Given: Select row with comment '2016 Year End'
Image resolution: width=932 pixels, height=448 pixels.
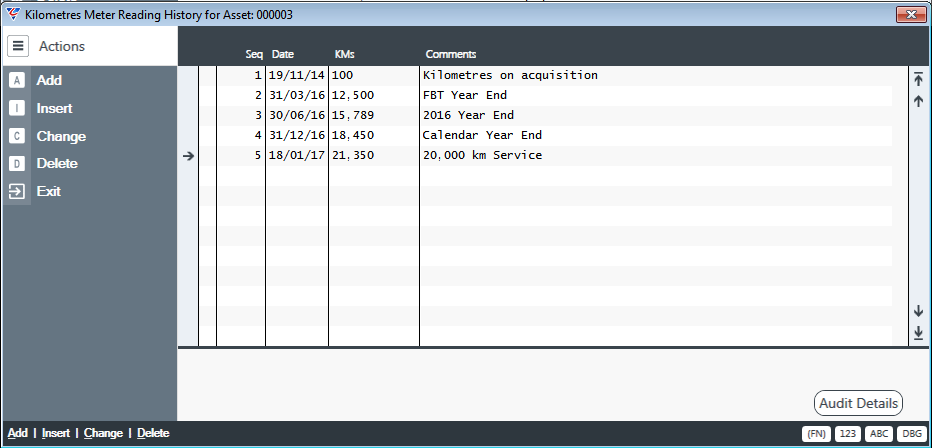Looking at the screenshot, I should pos(545,115).
